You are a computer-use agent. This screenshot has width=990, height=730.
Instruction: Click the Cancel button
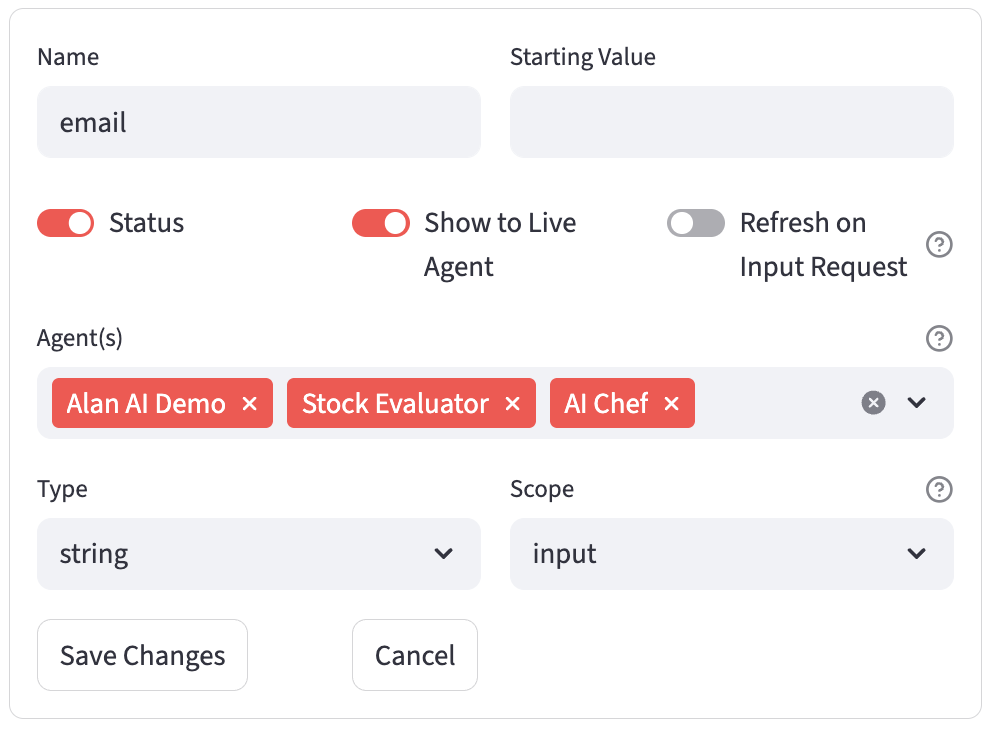click(415, 655)
